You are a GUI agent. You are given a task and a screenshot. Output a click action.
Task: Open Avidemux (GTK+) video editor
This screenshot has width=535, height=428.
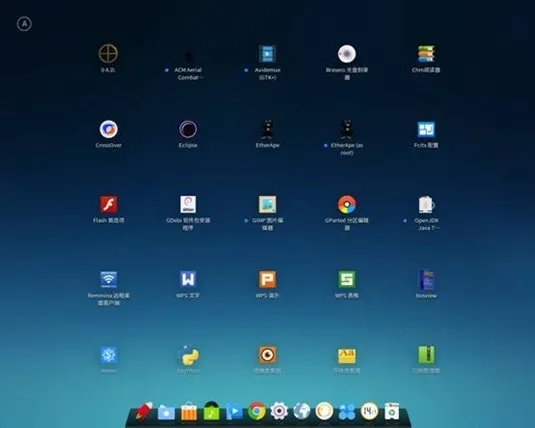[267, 54]
